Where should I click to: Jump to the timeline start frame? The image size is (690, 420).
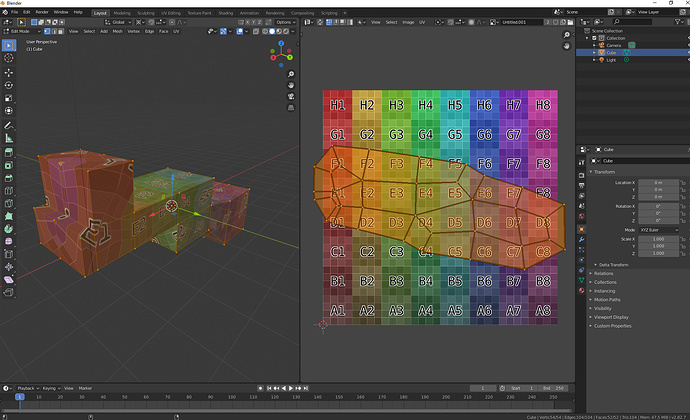click(269, 388)
